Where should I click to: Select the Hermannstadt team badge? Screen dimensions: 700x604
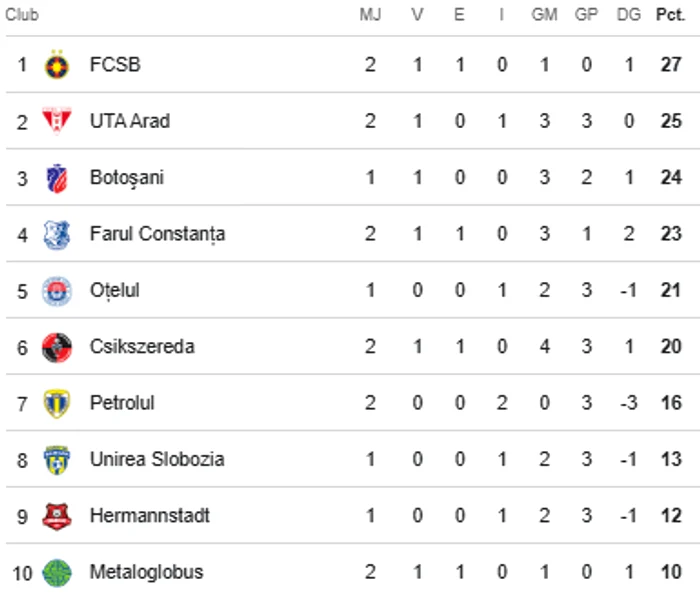point(57,517)
